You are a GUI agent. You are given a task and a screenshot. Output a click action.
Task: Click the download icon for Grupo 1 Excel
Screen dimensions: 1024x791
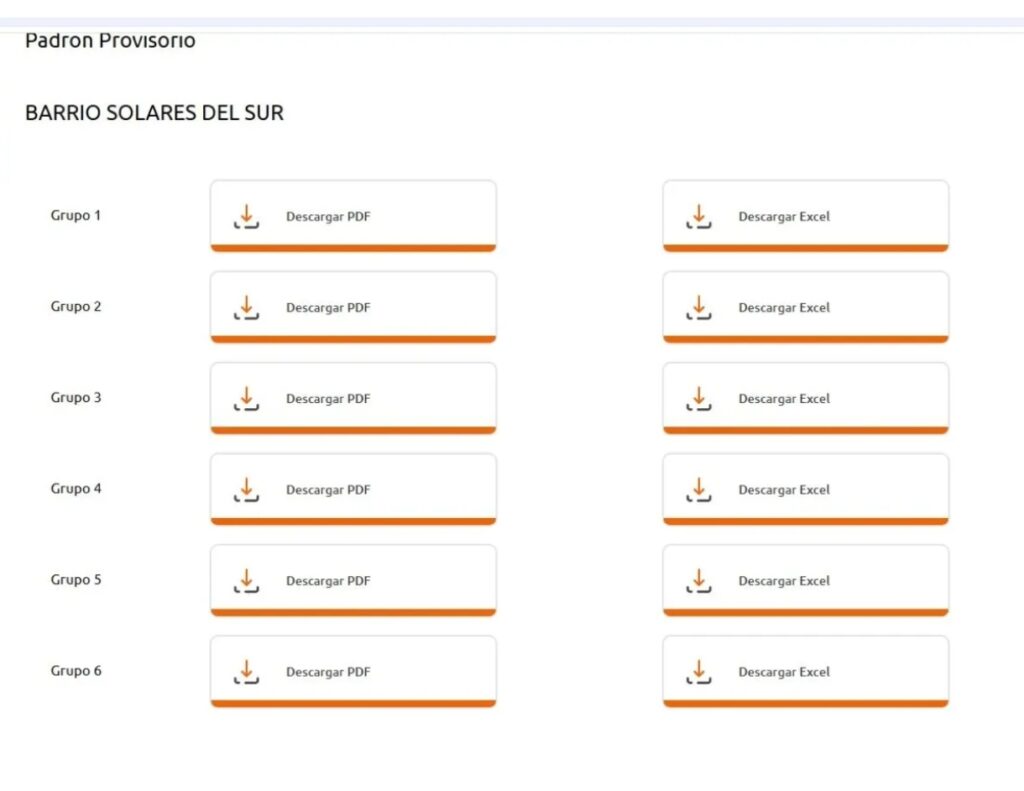coord(699,216)
